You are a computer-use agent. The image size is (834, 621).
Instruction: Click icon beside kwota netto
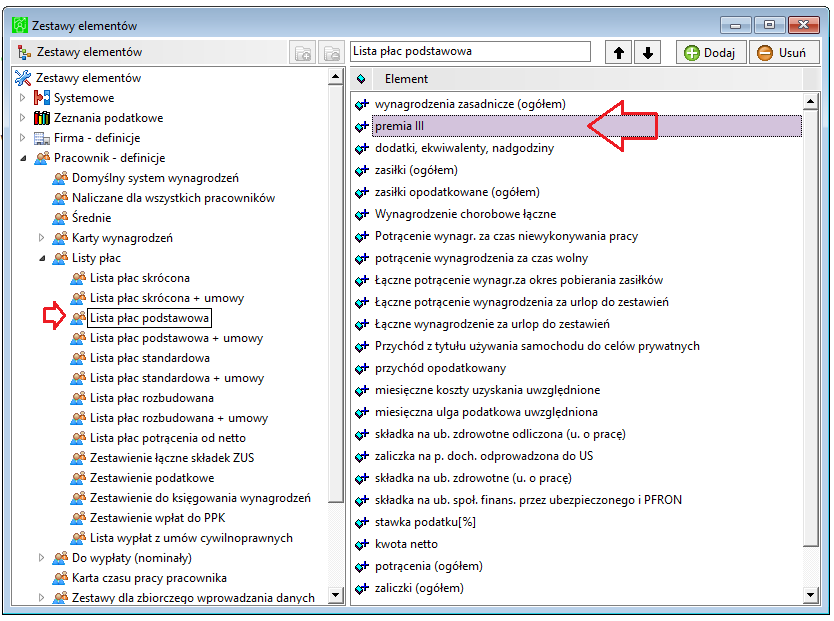362,544
